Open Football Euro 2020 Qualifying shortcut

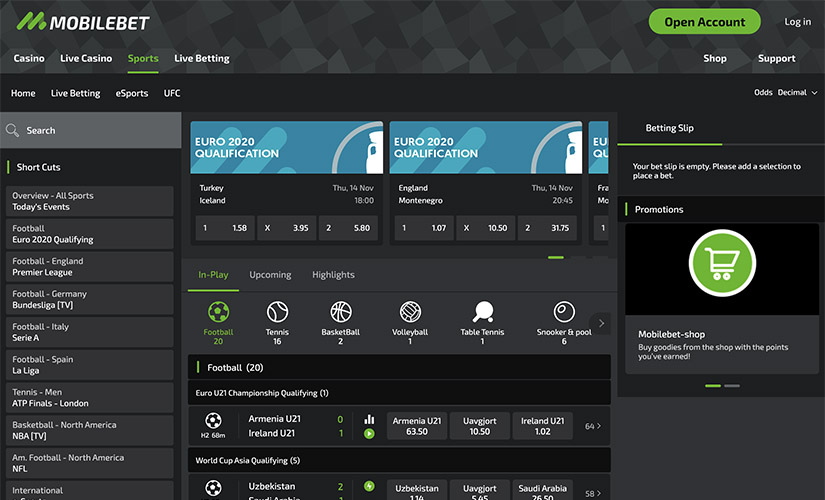89,234
